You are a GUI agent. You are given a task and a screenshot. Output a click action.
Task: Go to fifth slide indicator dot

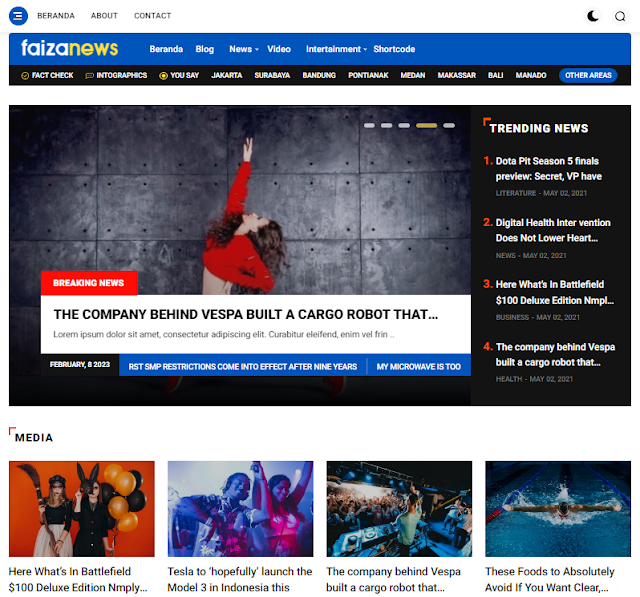[x=449, y=125]
